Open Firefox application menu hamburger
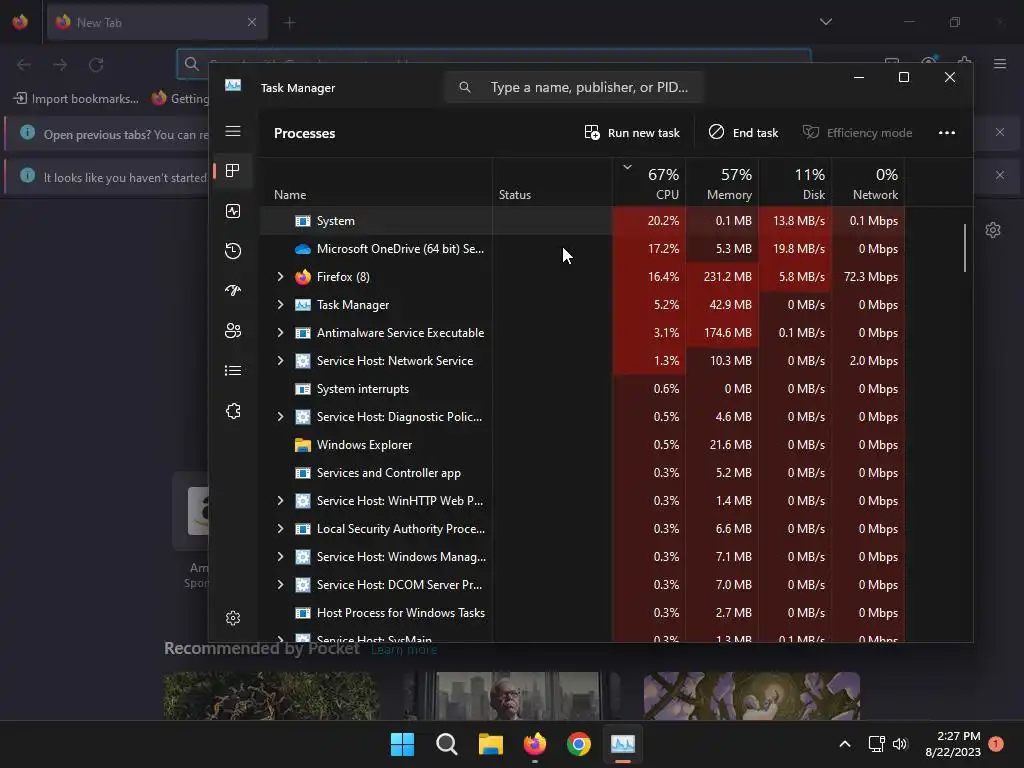This screenshot has width=1024, height=768. [x=1000, y=64]
